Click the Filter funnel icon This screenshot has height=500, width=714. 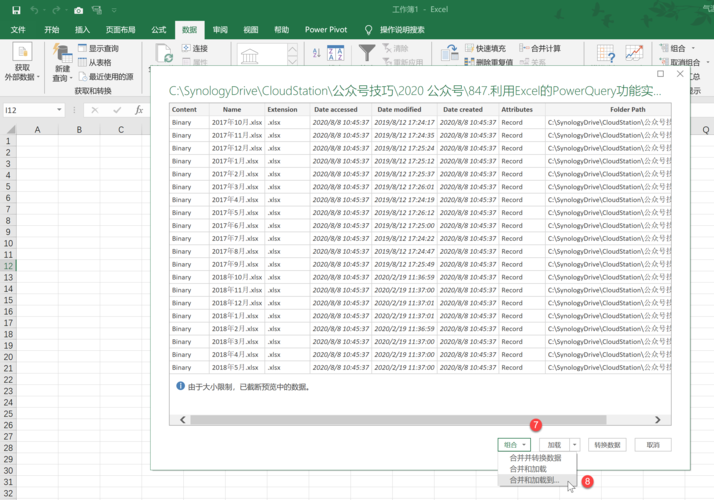coord(367,53)
